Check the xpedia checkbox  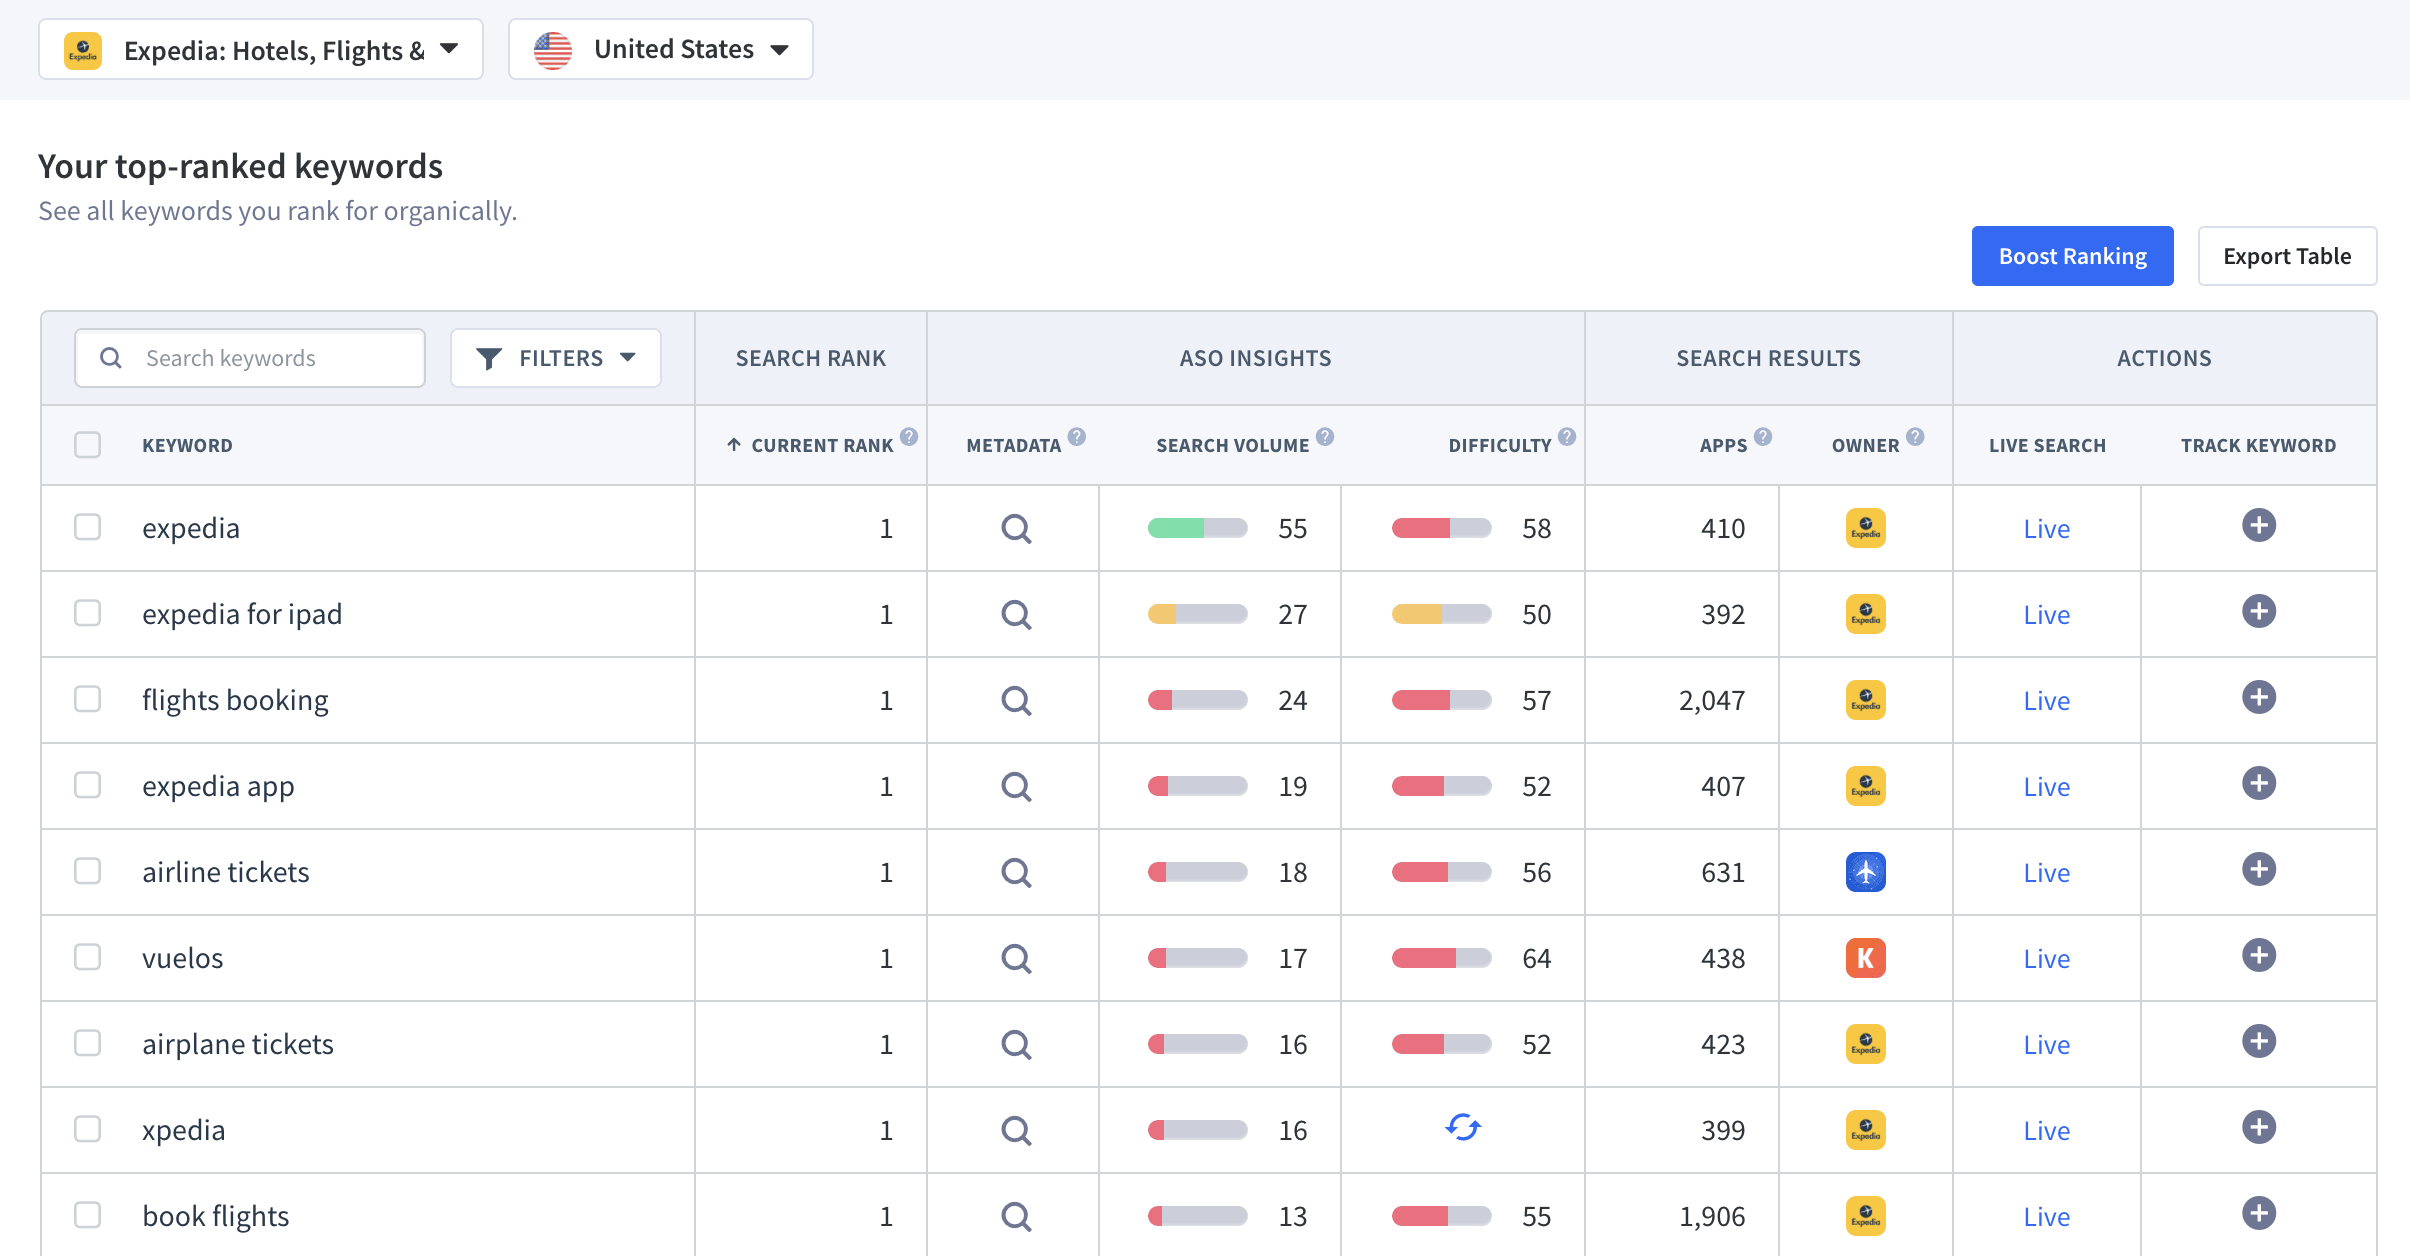pyautogui.click(x=88, y=1129)
